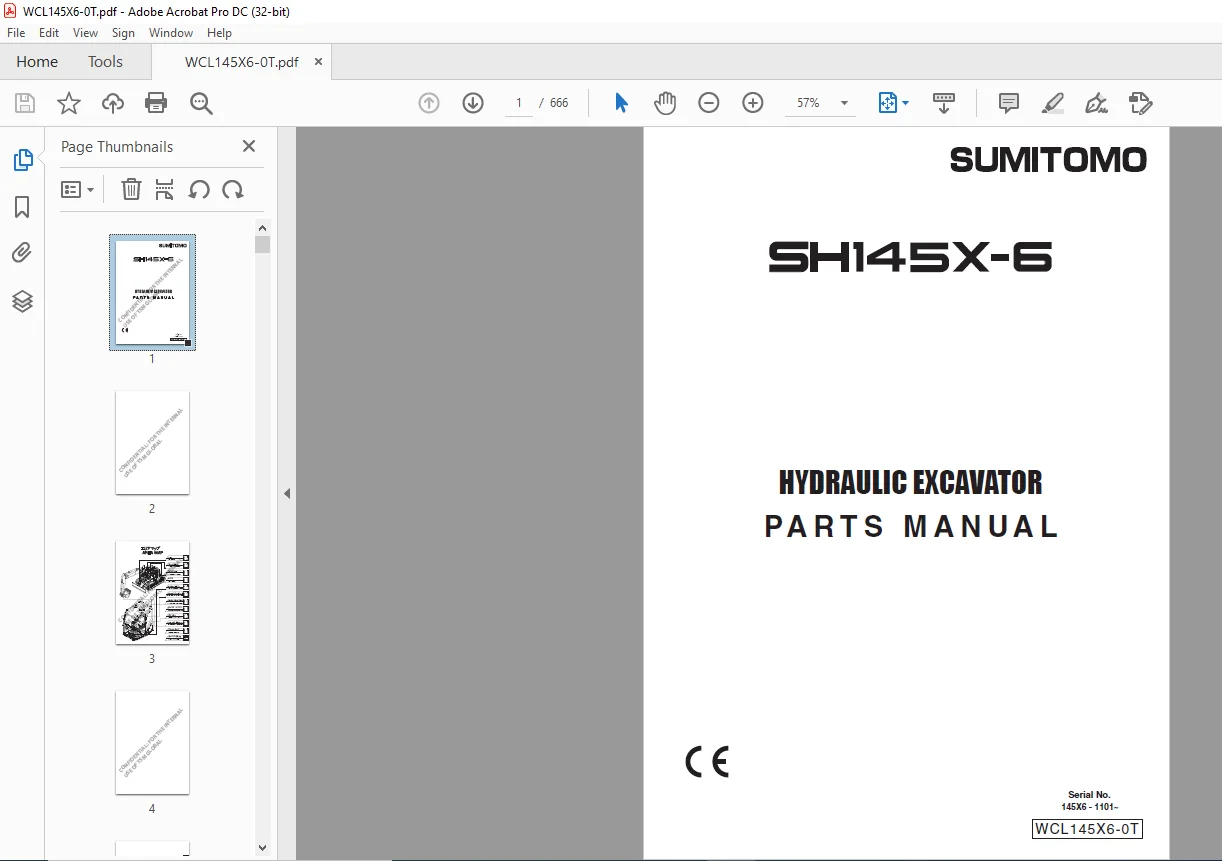Open the Window menu

[x=171, y=33]
